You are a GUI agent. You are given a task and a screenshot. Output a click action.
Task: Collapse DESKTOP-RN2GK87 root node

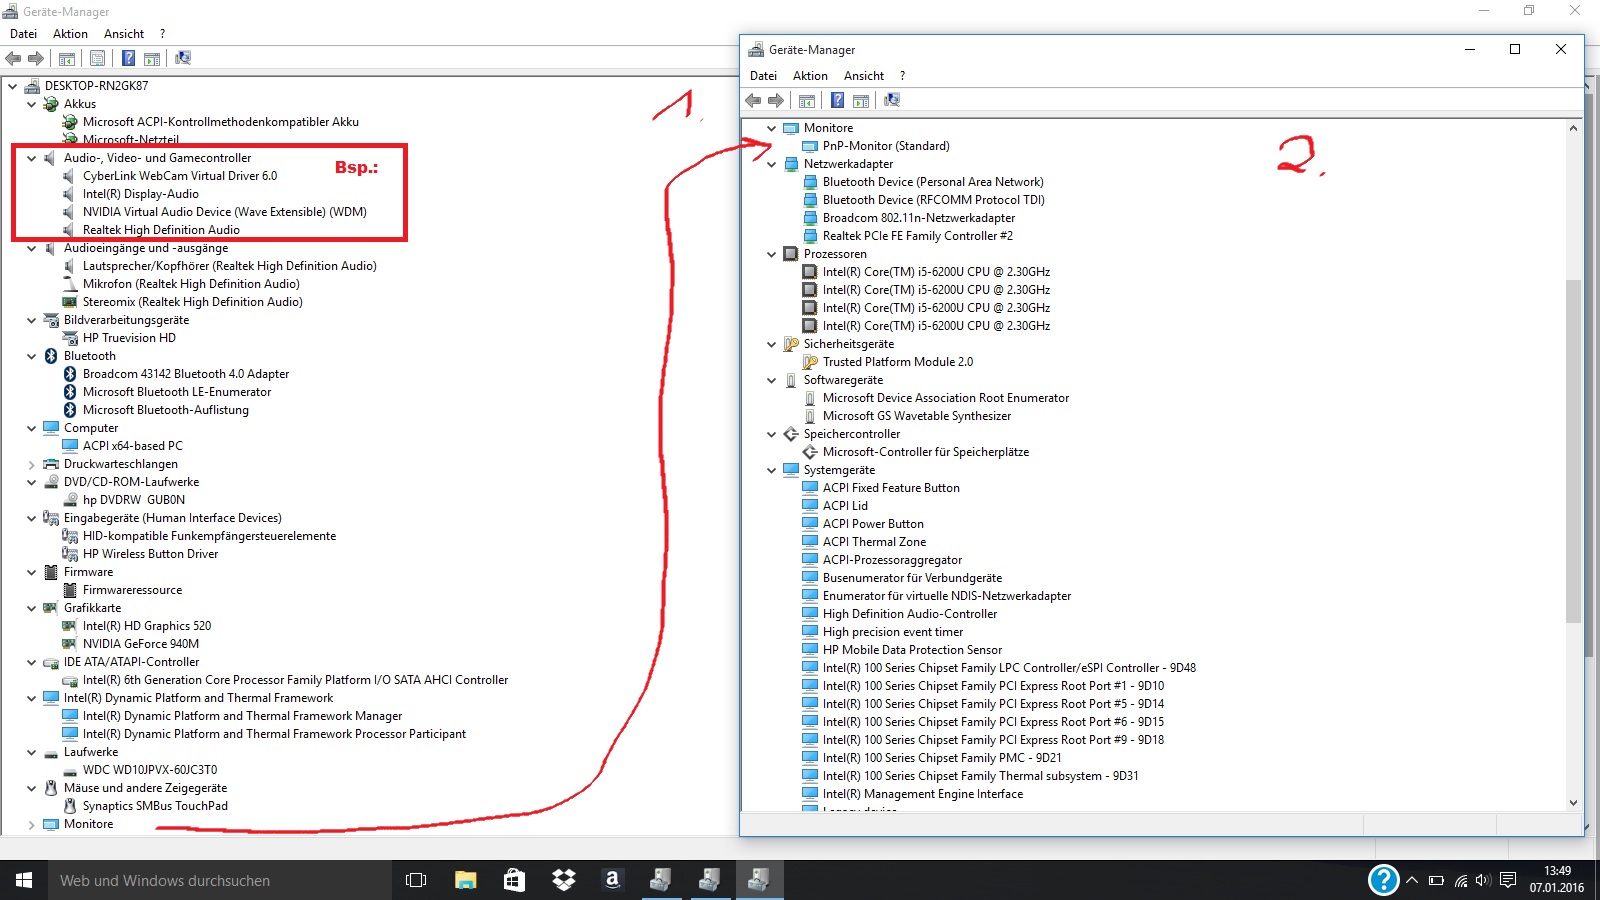click(12, 86)
